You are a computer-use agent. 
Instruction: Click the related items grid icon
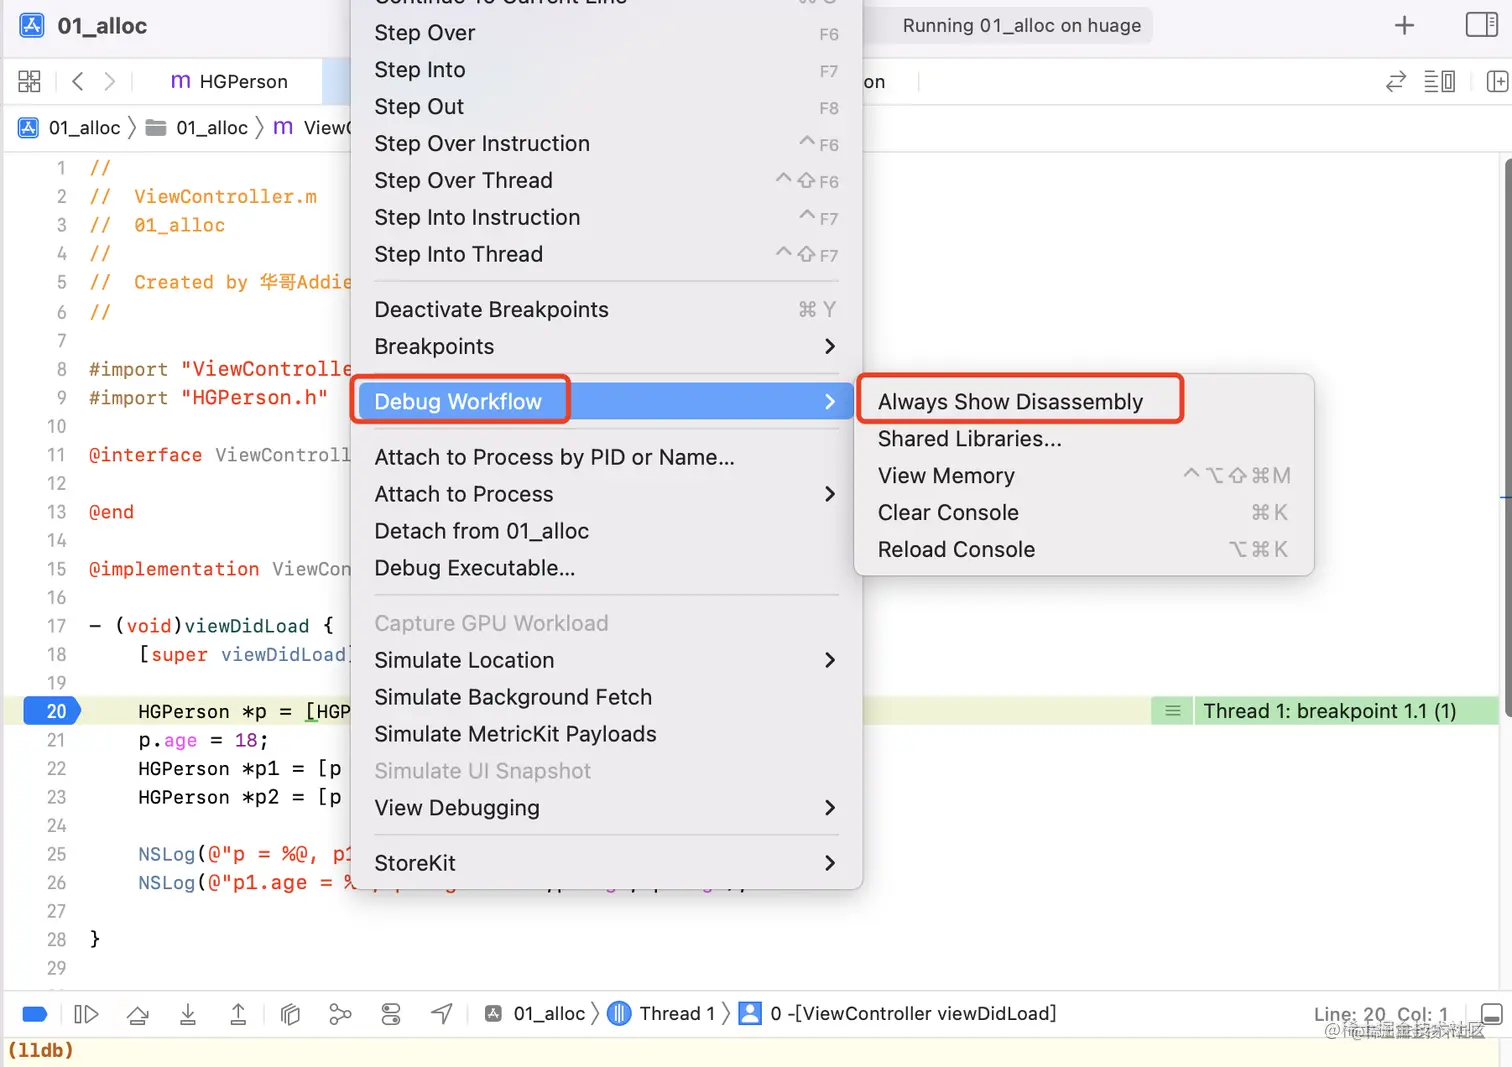pyautogui.click(x=30, y=81)
